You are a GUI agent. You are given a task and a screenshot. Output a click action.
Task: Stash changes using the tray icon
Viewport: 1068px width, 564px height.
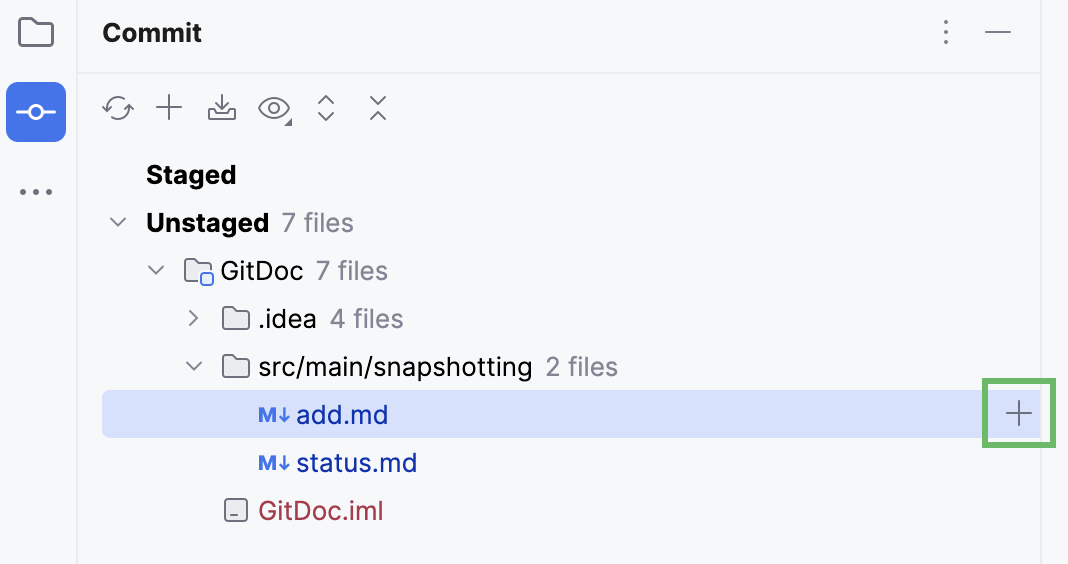click(222, 108)
